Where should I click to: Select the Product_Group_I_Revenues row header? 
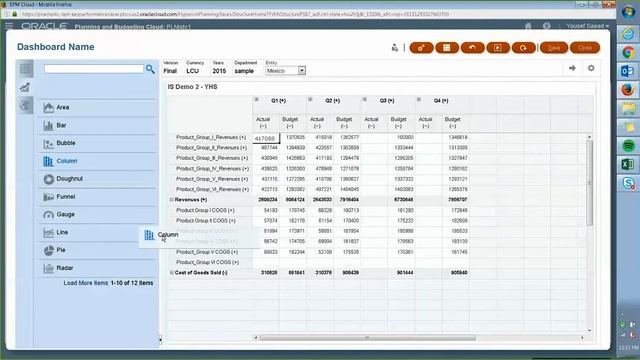point(211,138)
